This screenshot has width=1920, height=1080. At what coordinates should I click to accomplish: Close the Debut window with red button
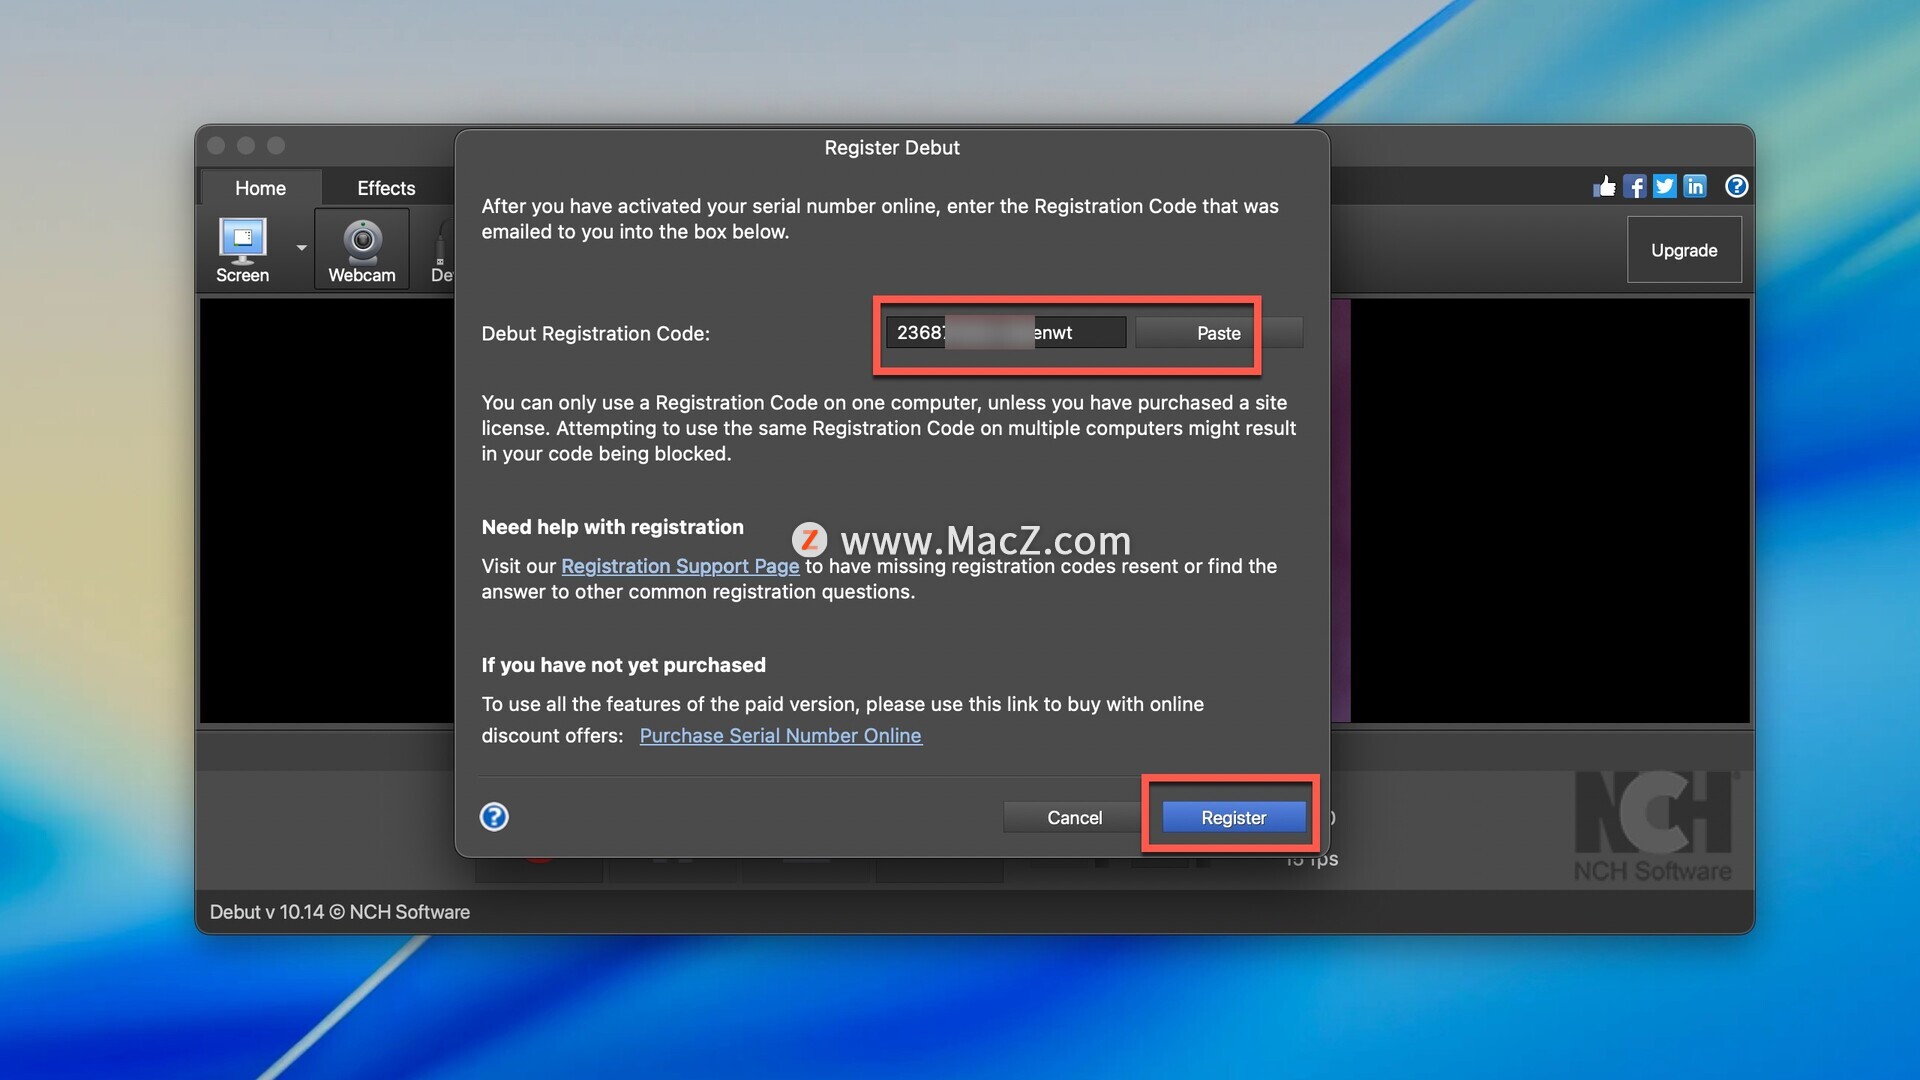point(216,146)
